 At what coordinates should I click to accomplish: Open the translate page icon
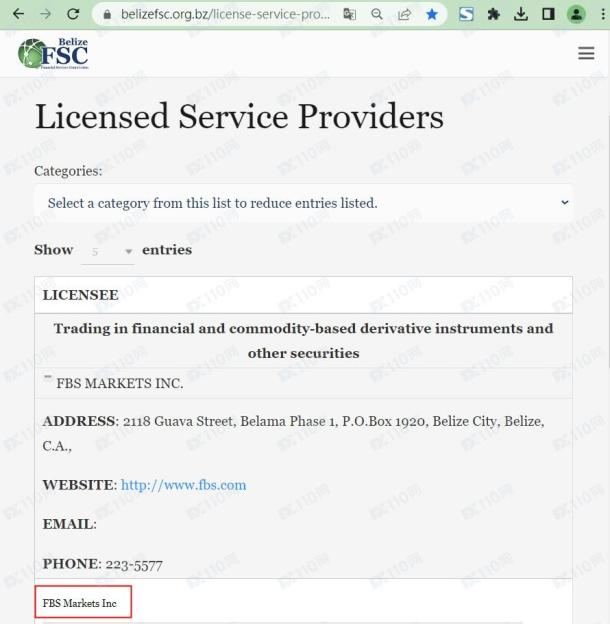[349, 14]
